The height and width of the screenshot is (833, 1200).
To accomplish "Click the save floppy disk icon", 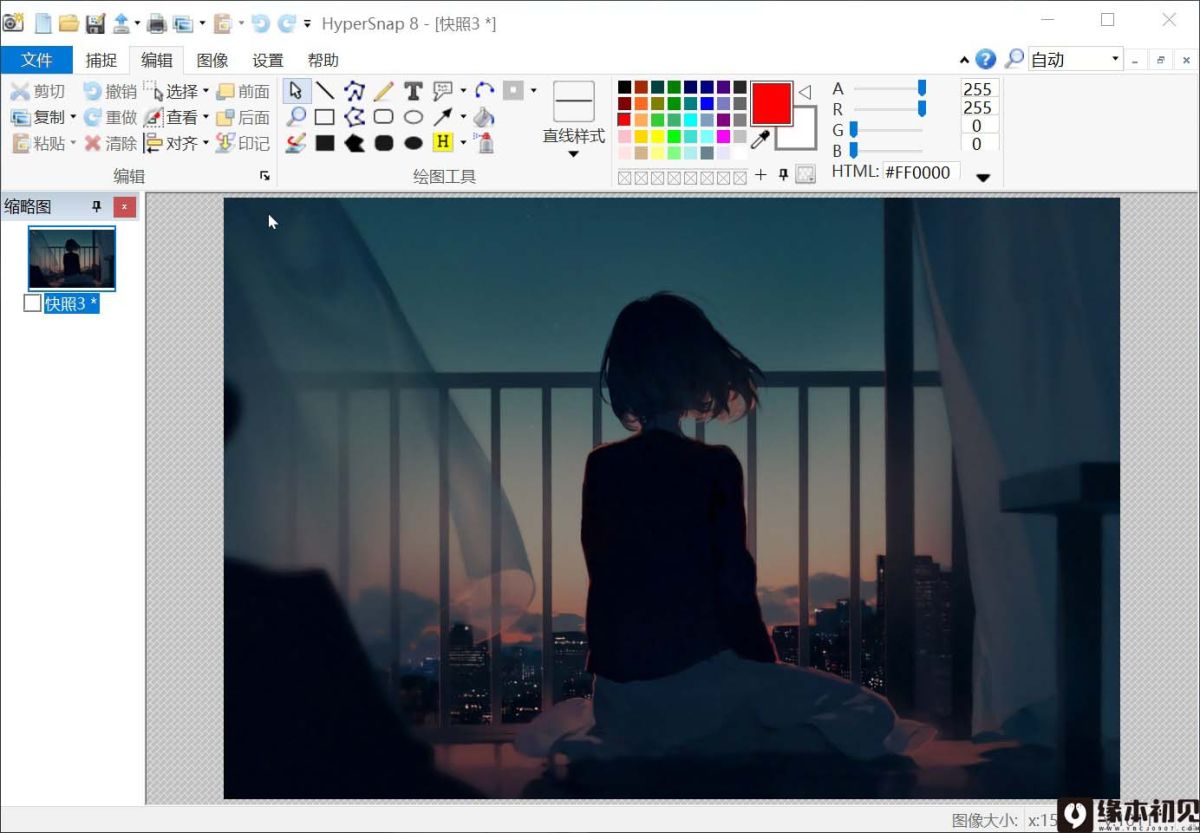I will point(95,23).
